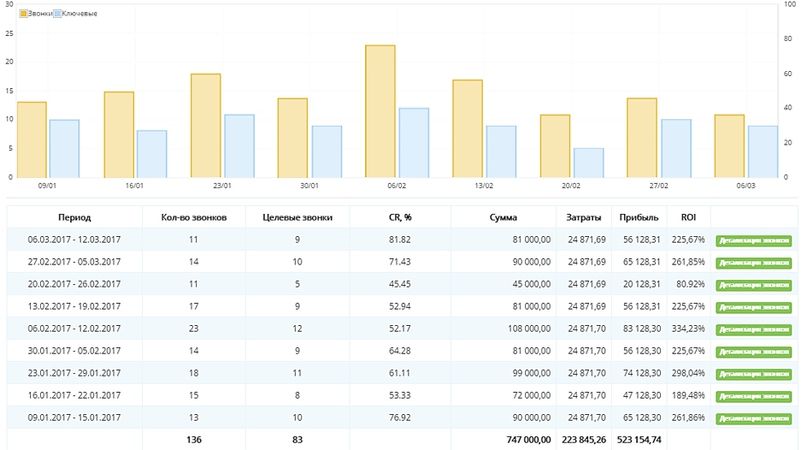The width and height of the screenshot is (807, 450).
Task: Click the Прибыль column header
Action: 639,217
